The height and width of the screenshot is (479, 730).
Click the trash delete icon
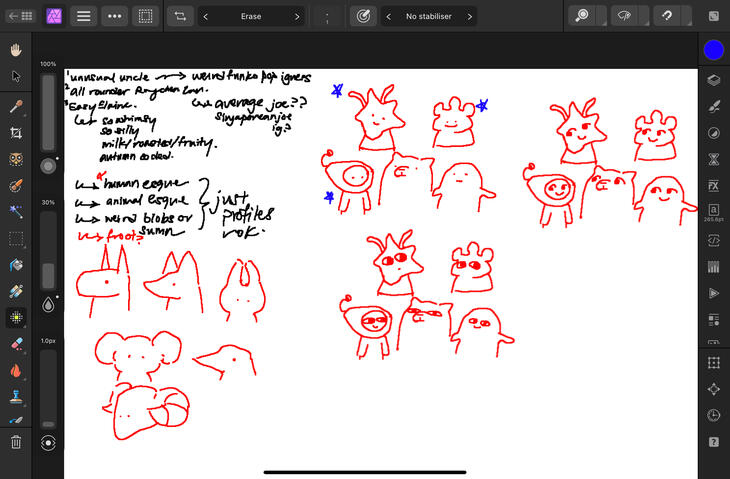coord(16,442)
